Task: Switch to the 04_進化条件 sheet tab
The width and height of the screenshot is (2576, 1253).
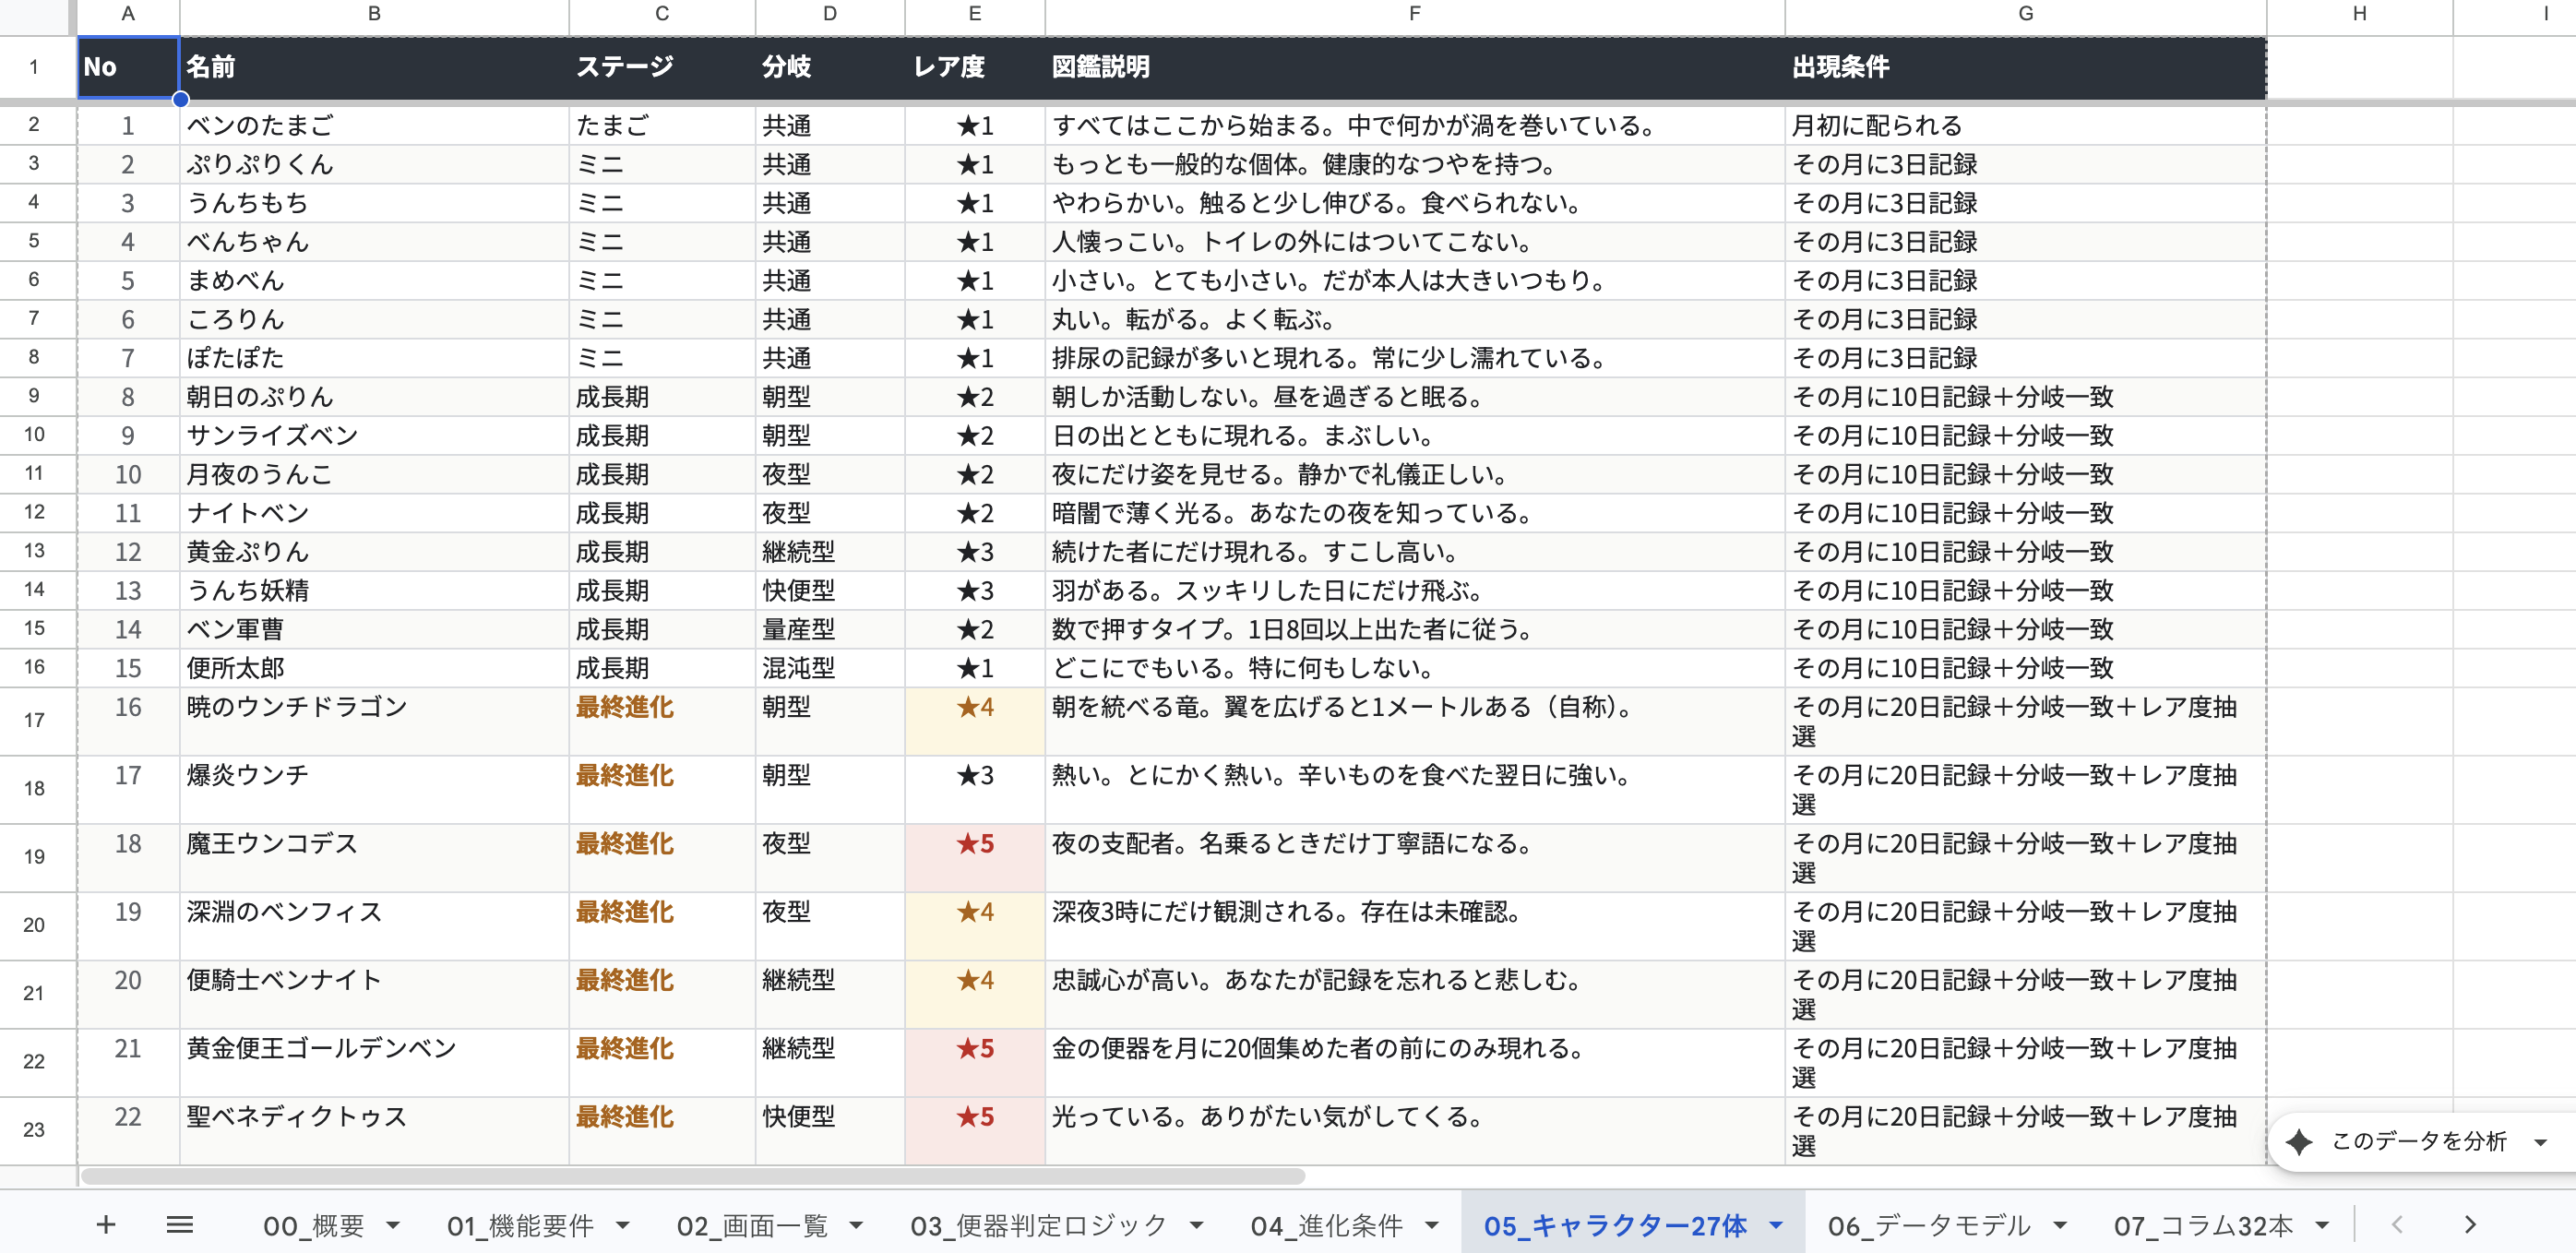Action: [1327, 1225]
